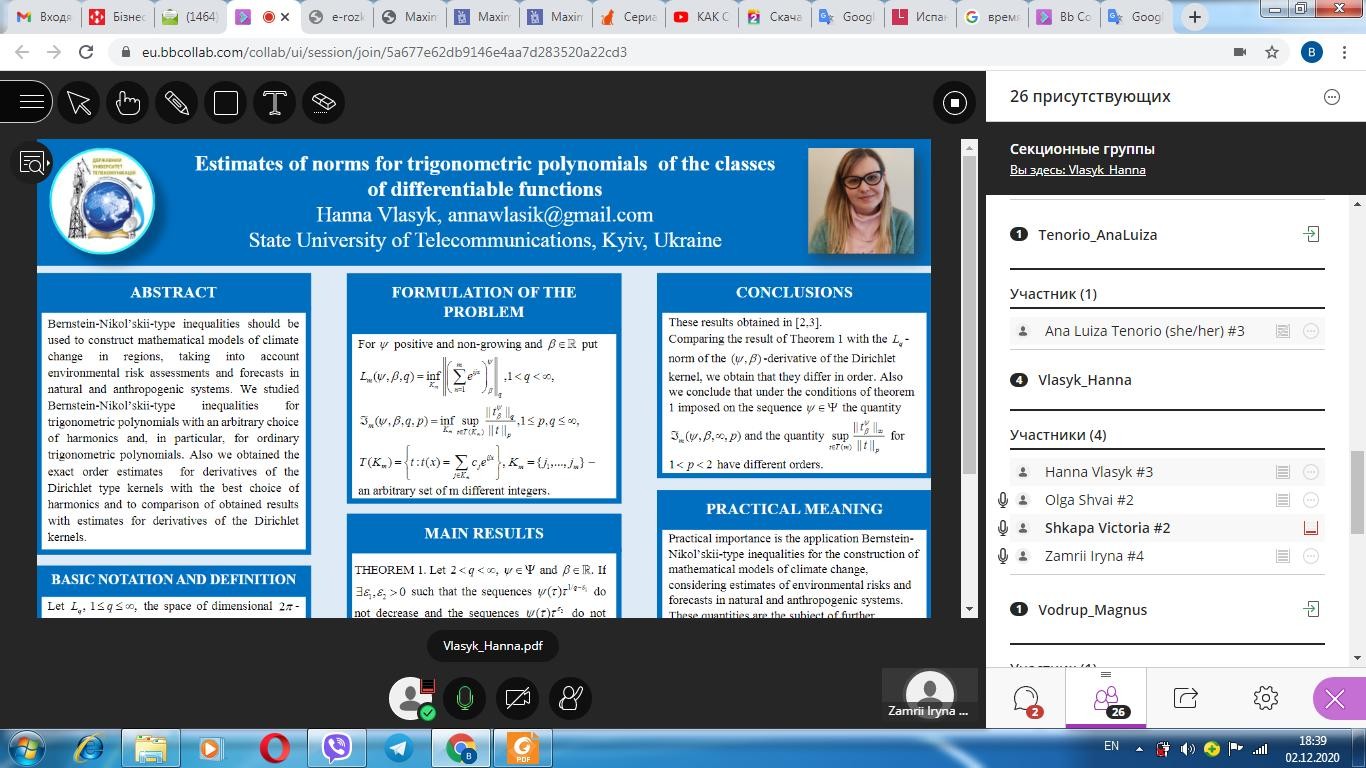
Task: Bookmark this page with the star
Action: coord(1272,52)
